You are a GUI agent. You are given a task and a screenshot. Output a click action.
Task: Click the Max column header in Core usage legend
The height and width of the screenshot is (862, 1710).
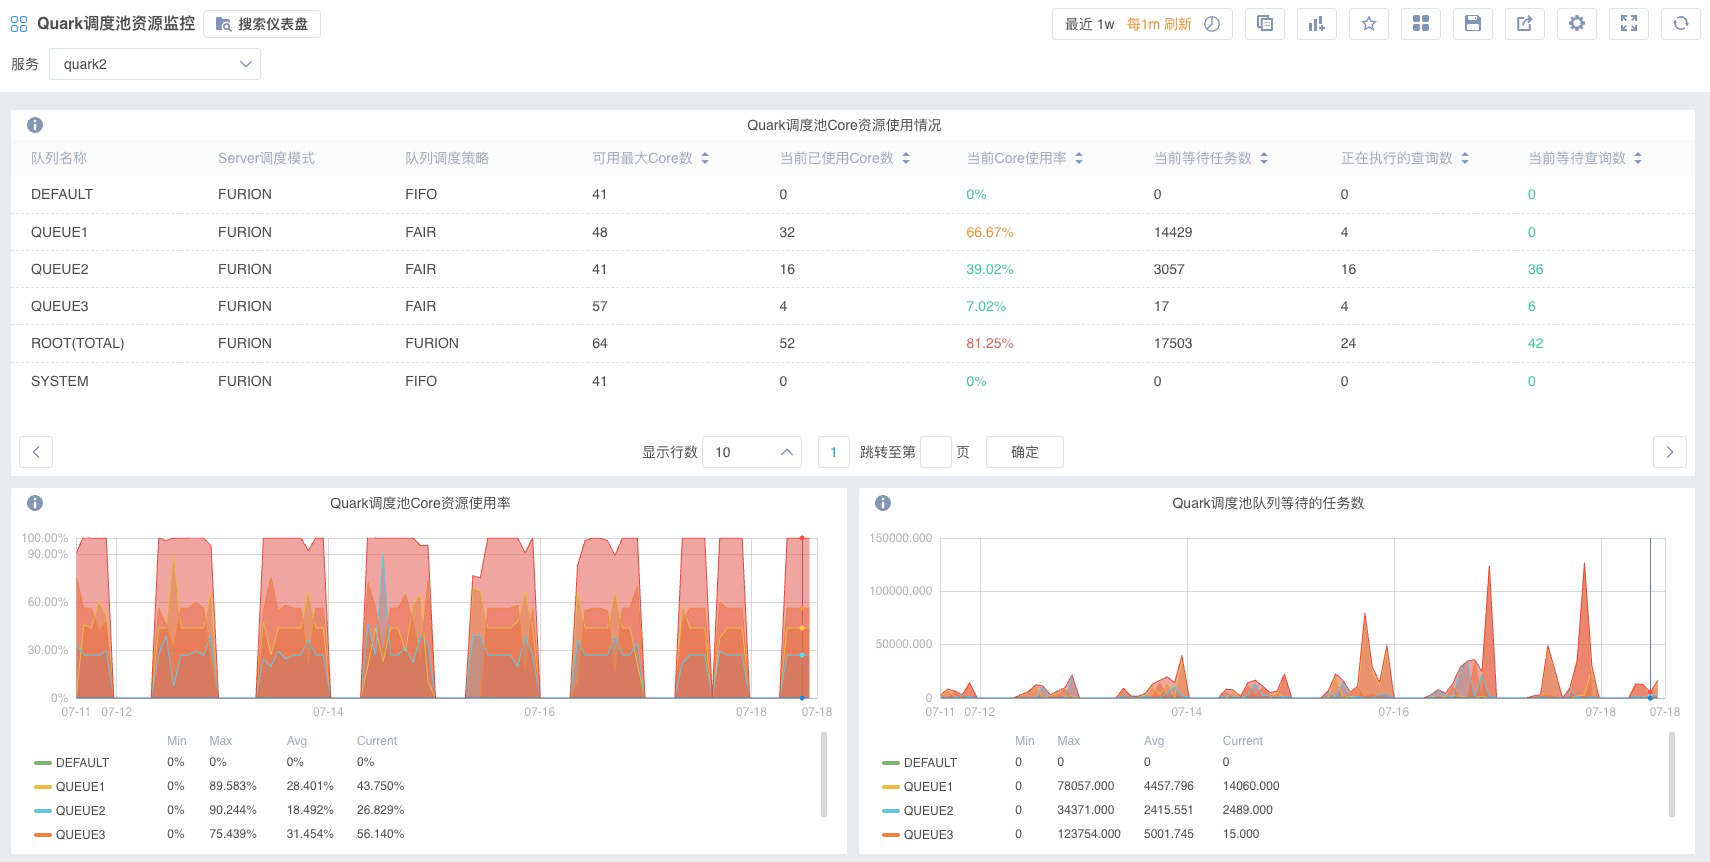[220, 741]
